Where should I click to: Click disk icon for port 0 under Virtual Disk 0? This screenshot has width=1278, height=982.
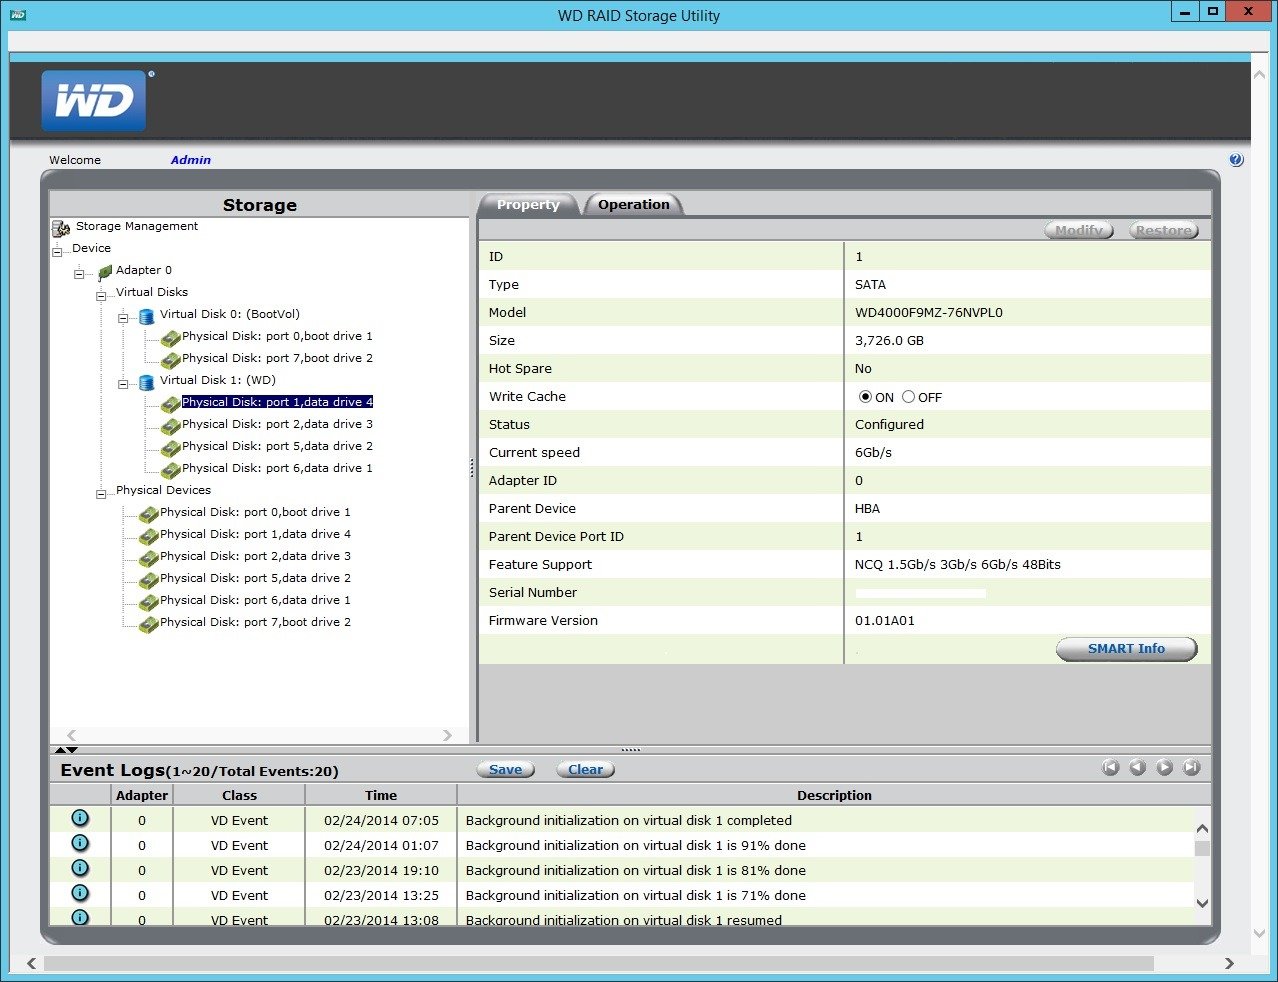(170, 338)
